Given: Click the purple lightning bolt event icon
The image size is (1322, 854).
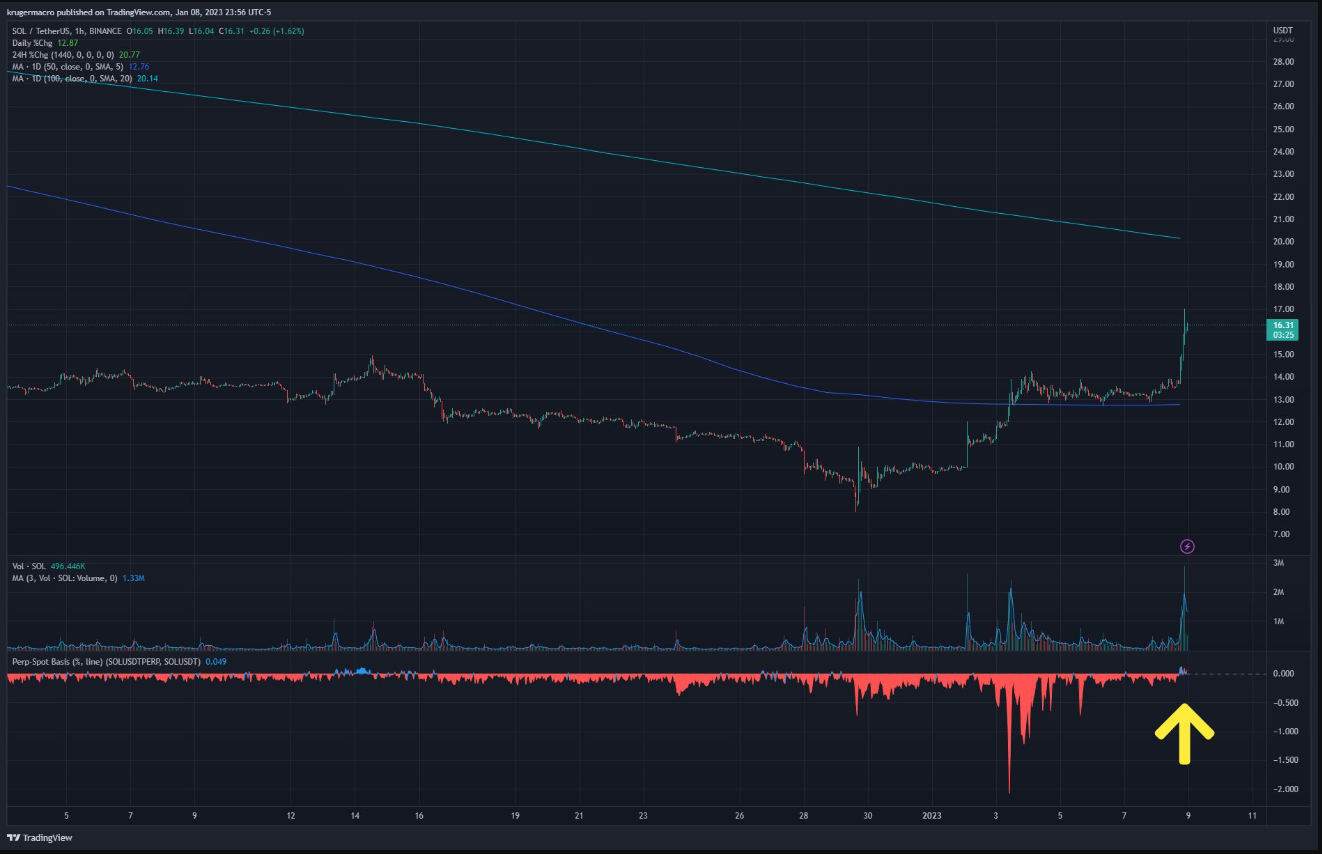Looking at the screenshot, I should (x=1187, y=546).
